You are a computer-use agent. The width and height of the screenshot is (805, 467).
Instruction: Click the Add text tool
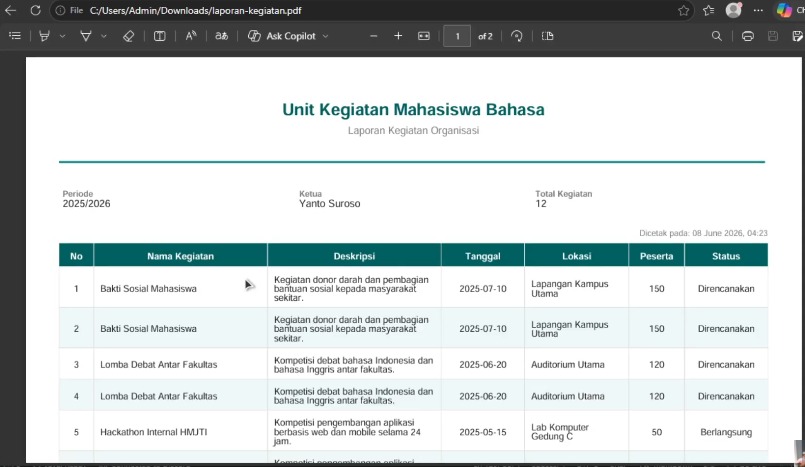[160, 36]
